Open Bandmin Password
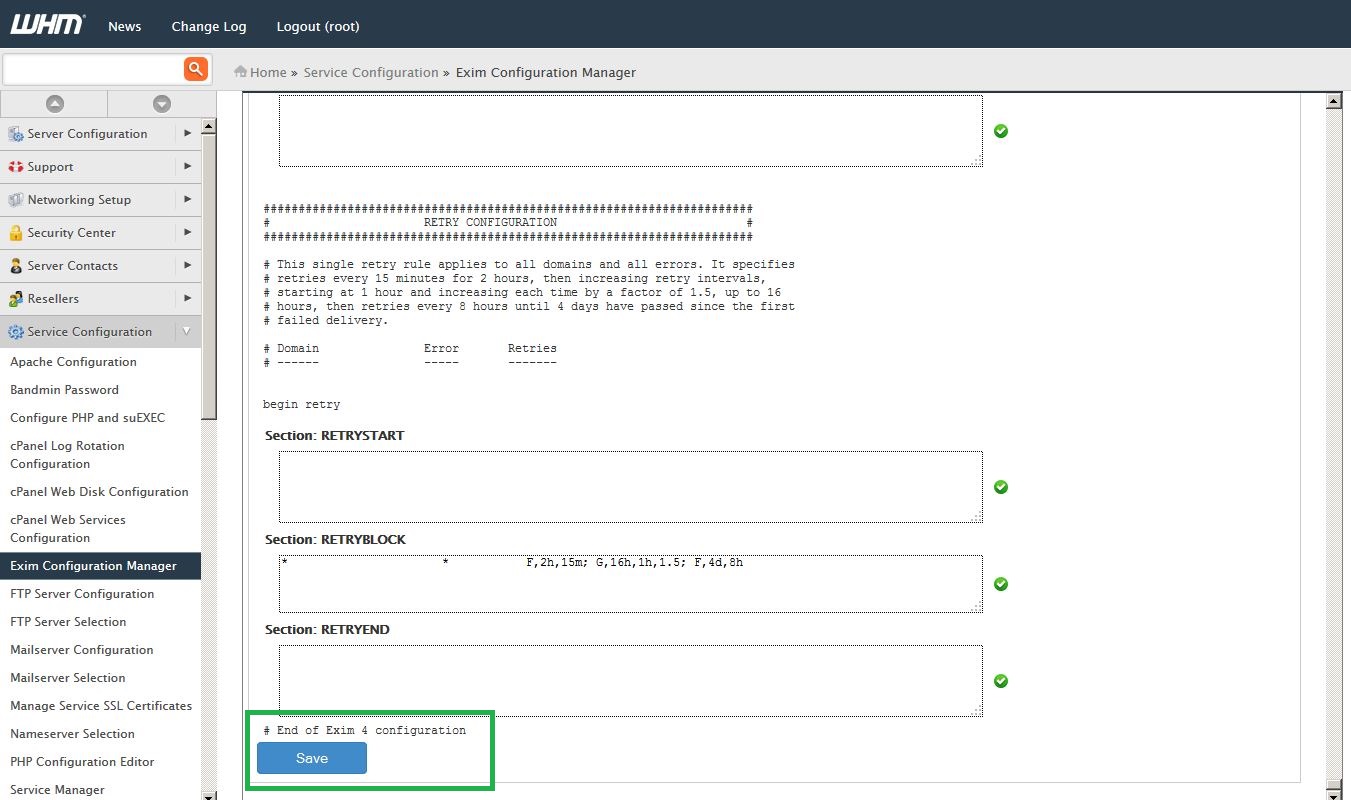 click(x=64, y=390)
